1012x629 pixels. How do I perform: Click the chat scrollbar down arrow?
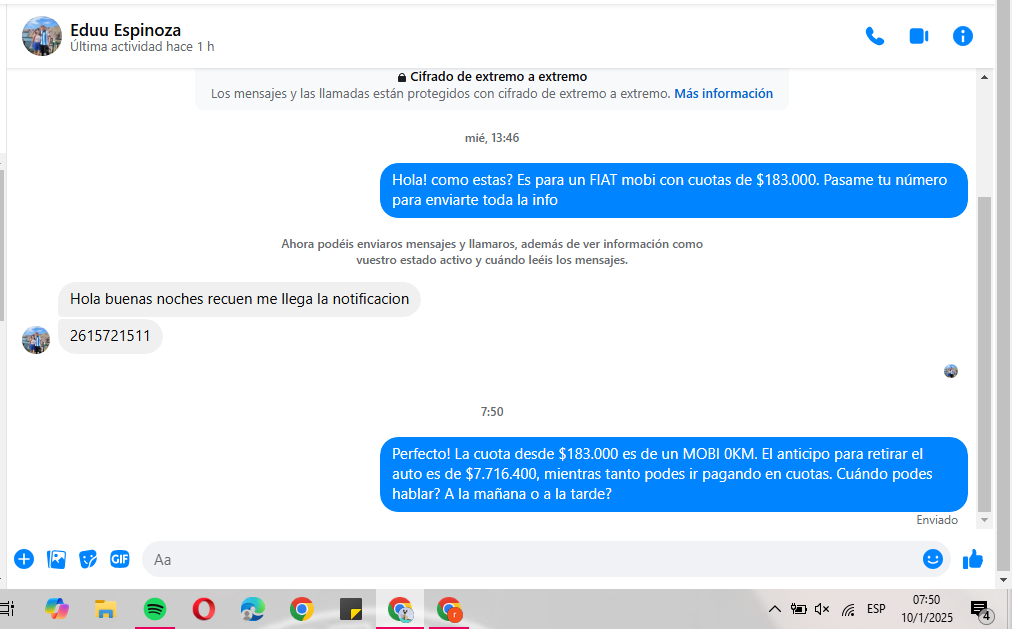coord(984,520)
